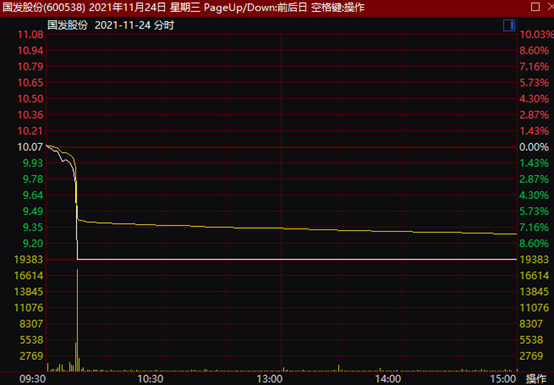The width and height of the screenshot is (554, 385).
Task: Click the 13:00 time axis label
Action: click(x=270, y=379)
